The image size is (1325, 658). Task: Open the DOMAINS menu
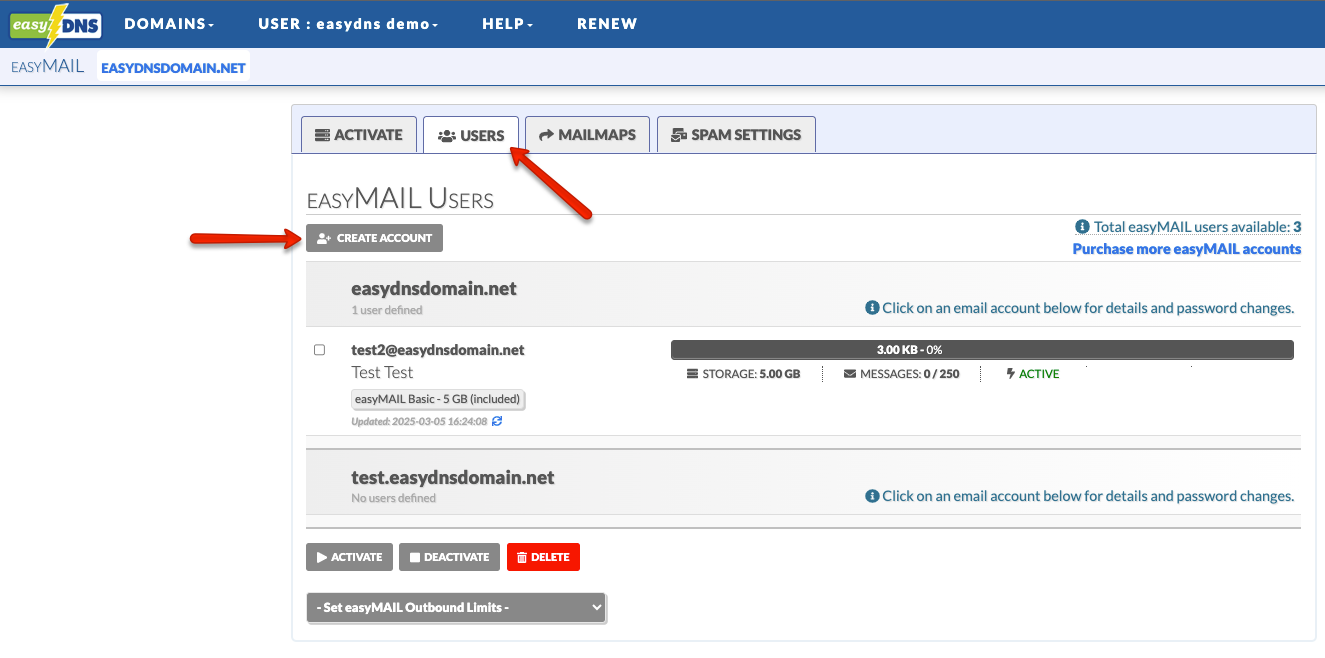pos(169,24)
